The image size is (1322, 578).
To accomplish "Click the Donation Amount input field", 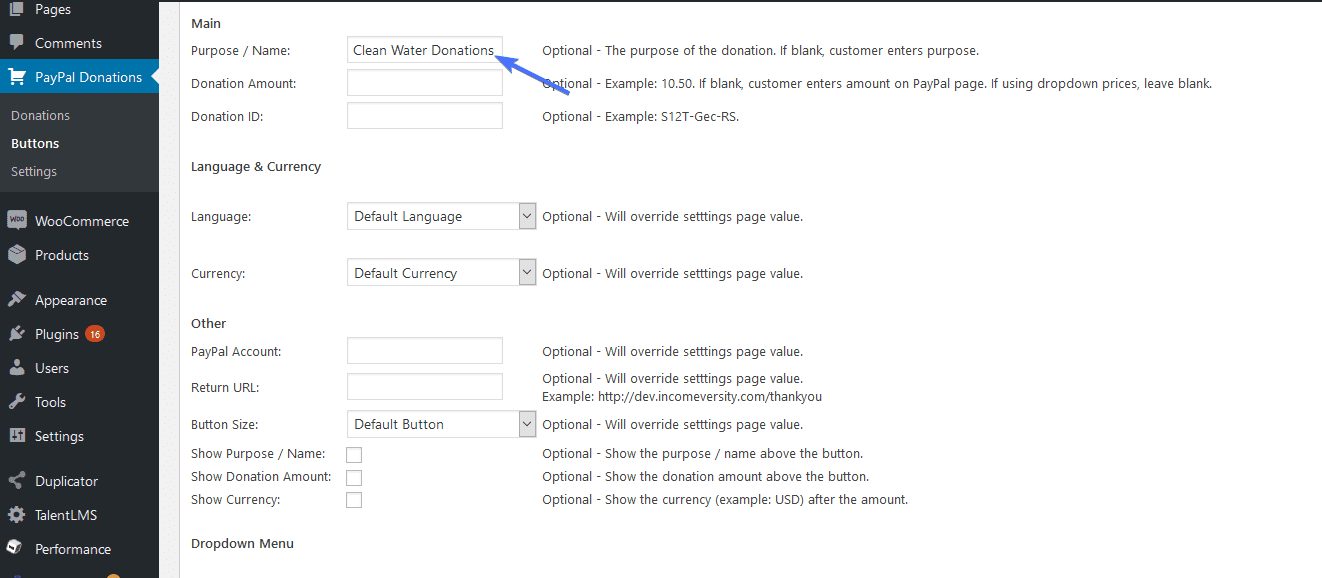I will (425, 83).
